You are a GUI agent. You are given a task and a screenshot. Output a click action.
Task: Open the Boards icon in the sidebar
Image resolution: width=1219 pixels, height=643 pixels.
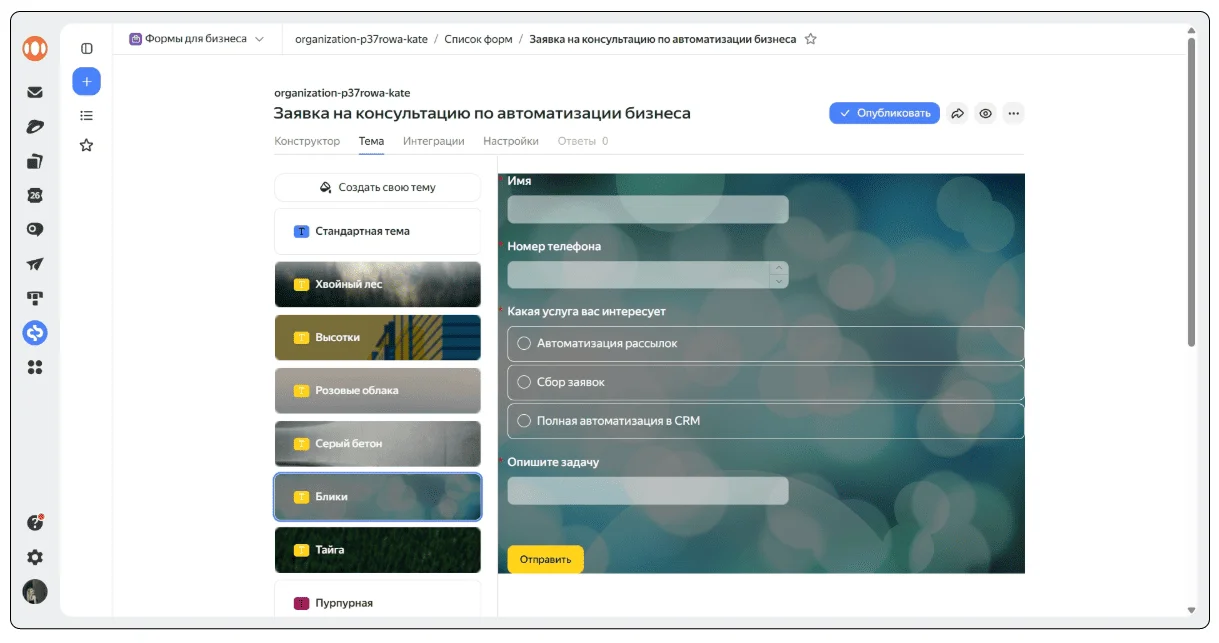point(35,298)
